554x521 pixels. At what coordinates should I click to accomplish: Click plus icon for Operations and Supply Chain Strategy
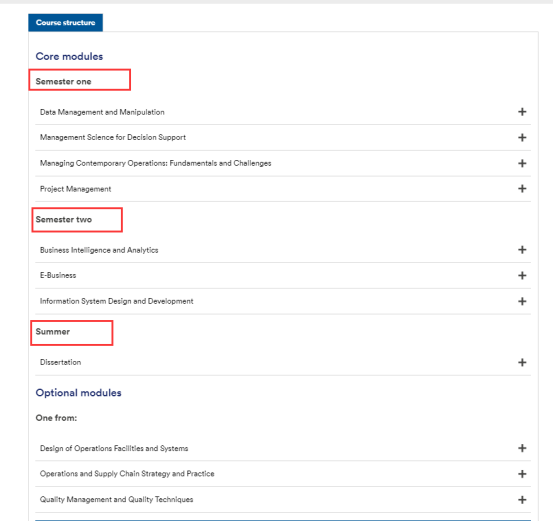(x=522, y=474)
